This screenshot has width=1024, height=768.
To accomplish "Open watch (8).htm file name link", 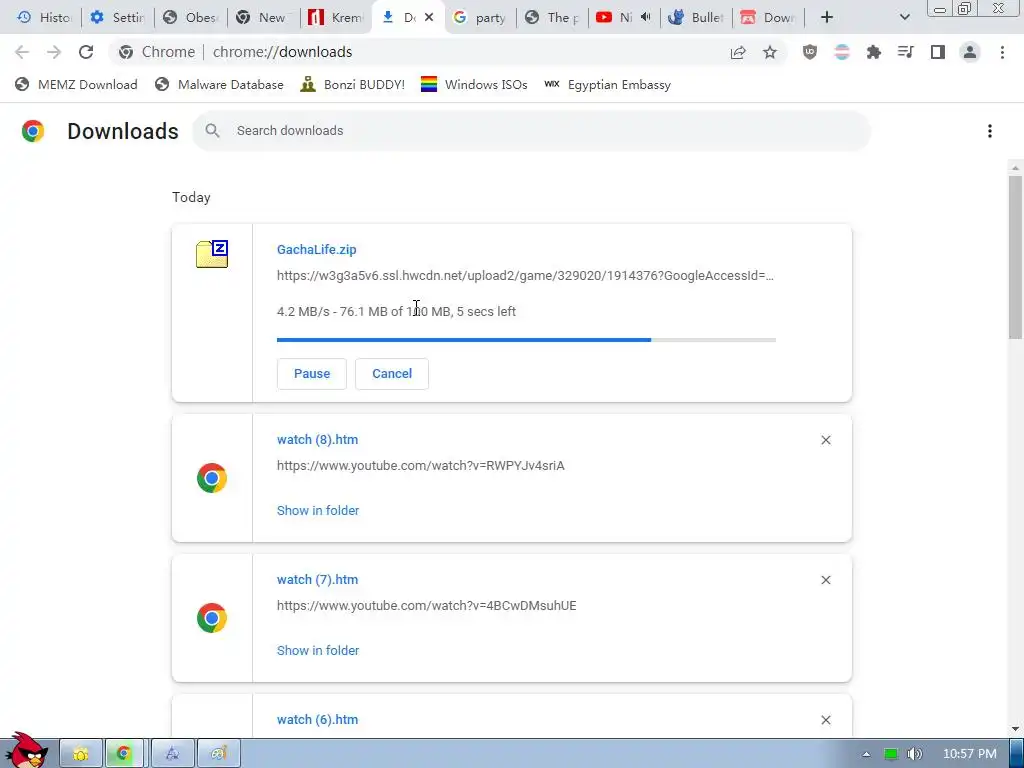I will coord(317,440).
